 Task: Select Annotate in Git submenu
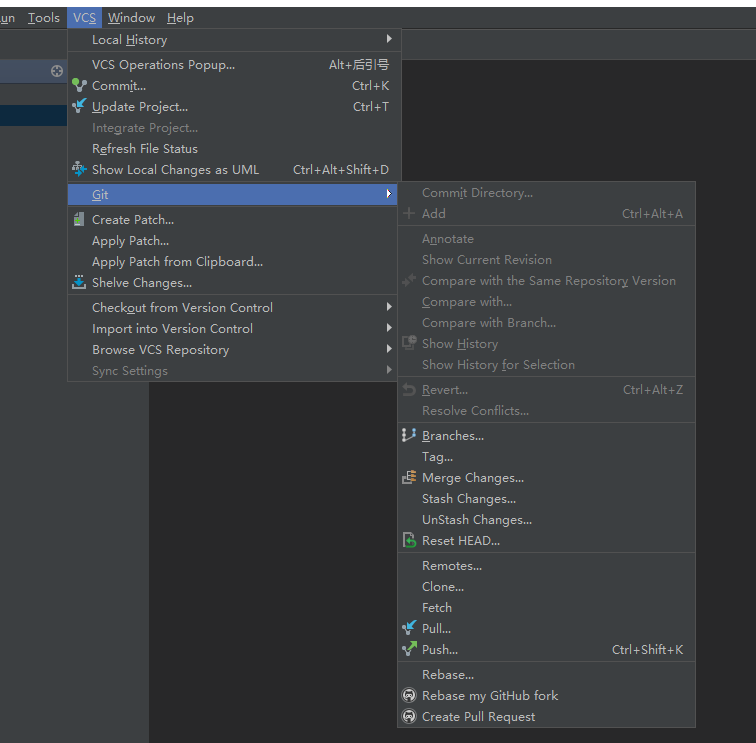[546, 239]
